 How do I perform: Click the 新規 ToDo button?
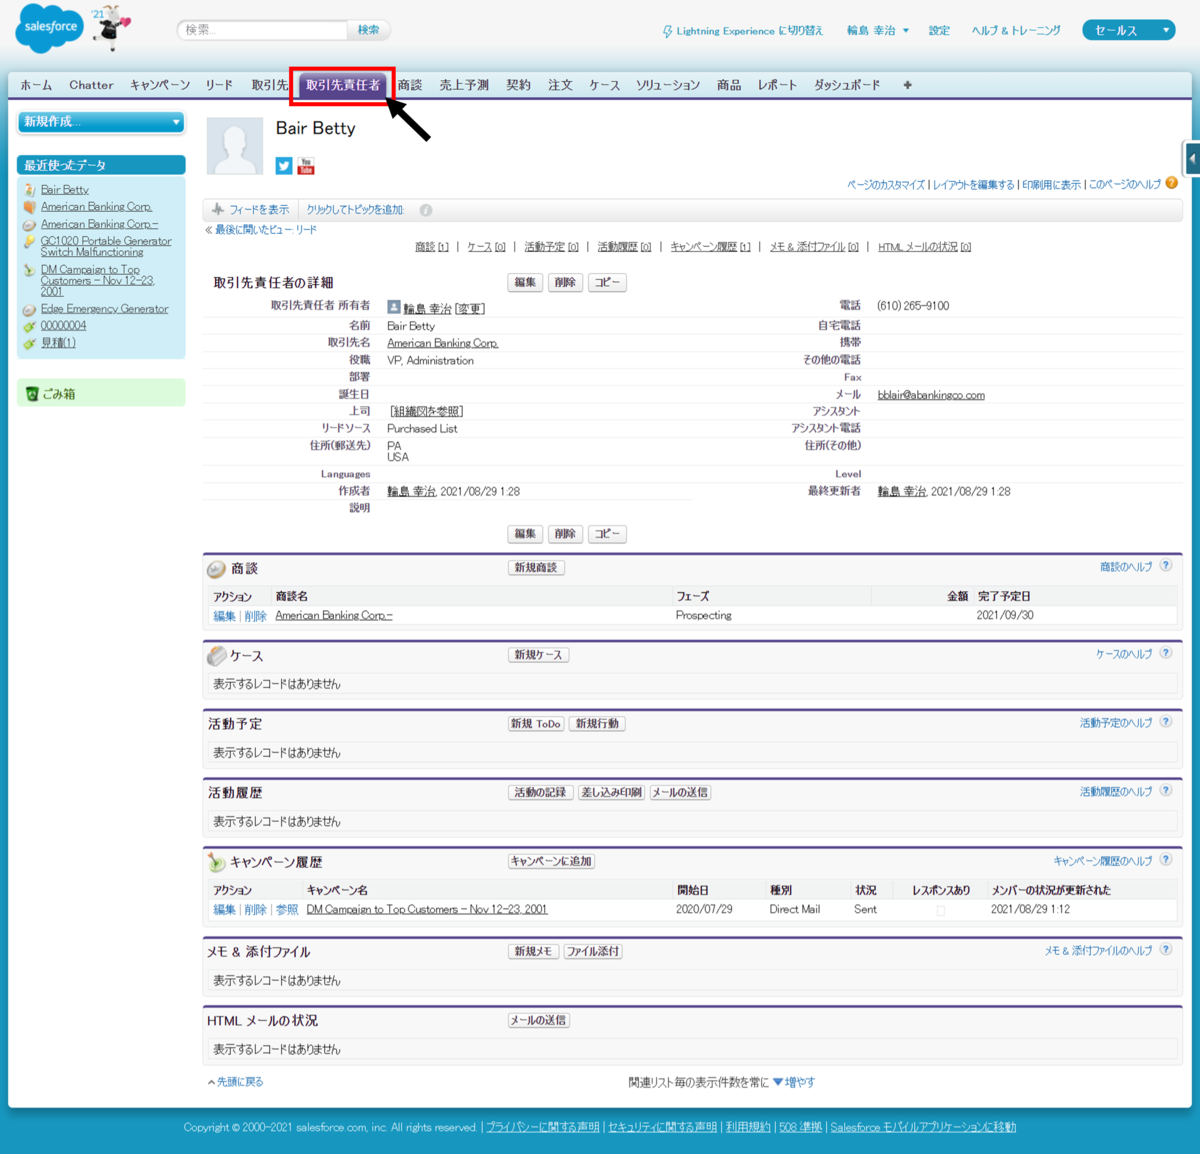(x=536, y=724)
